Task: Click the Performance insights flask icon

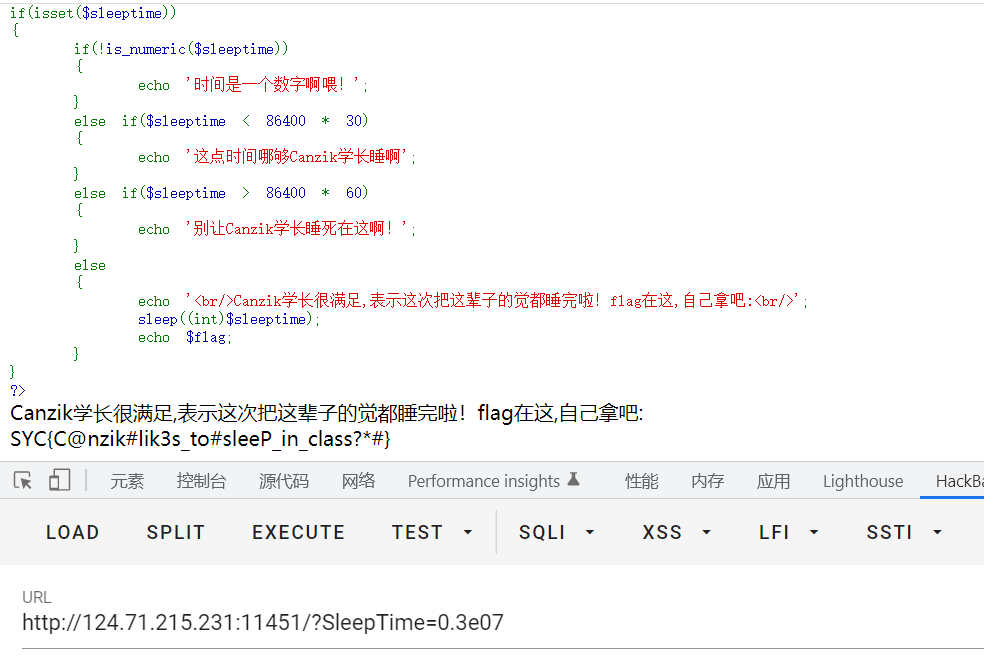Action: tap(574, 480)
